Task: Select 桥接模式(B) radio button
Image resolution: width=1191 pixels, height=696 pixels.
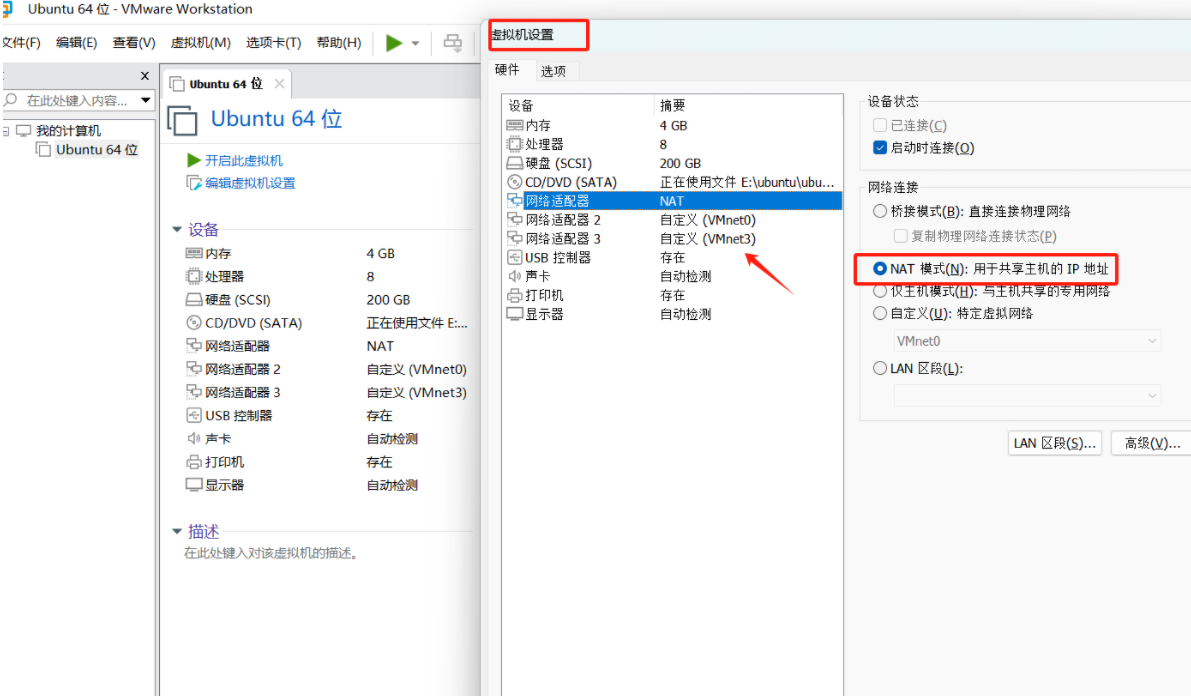Action: (x=880, y=211)
